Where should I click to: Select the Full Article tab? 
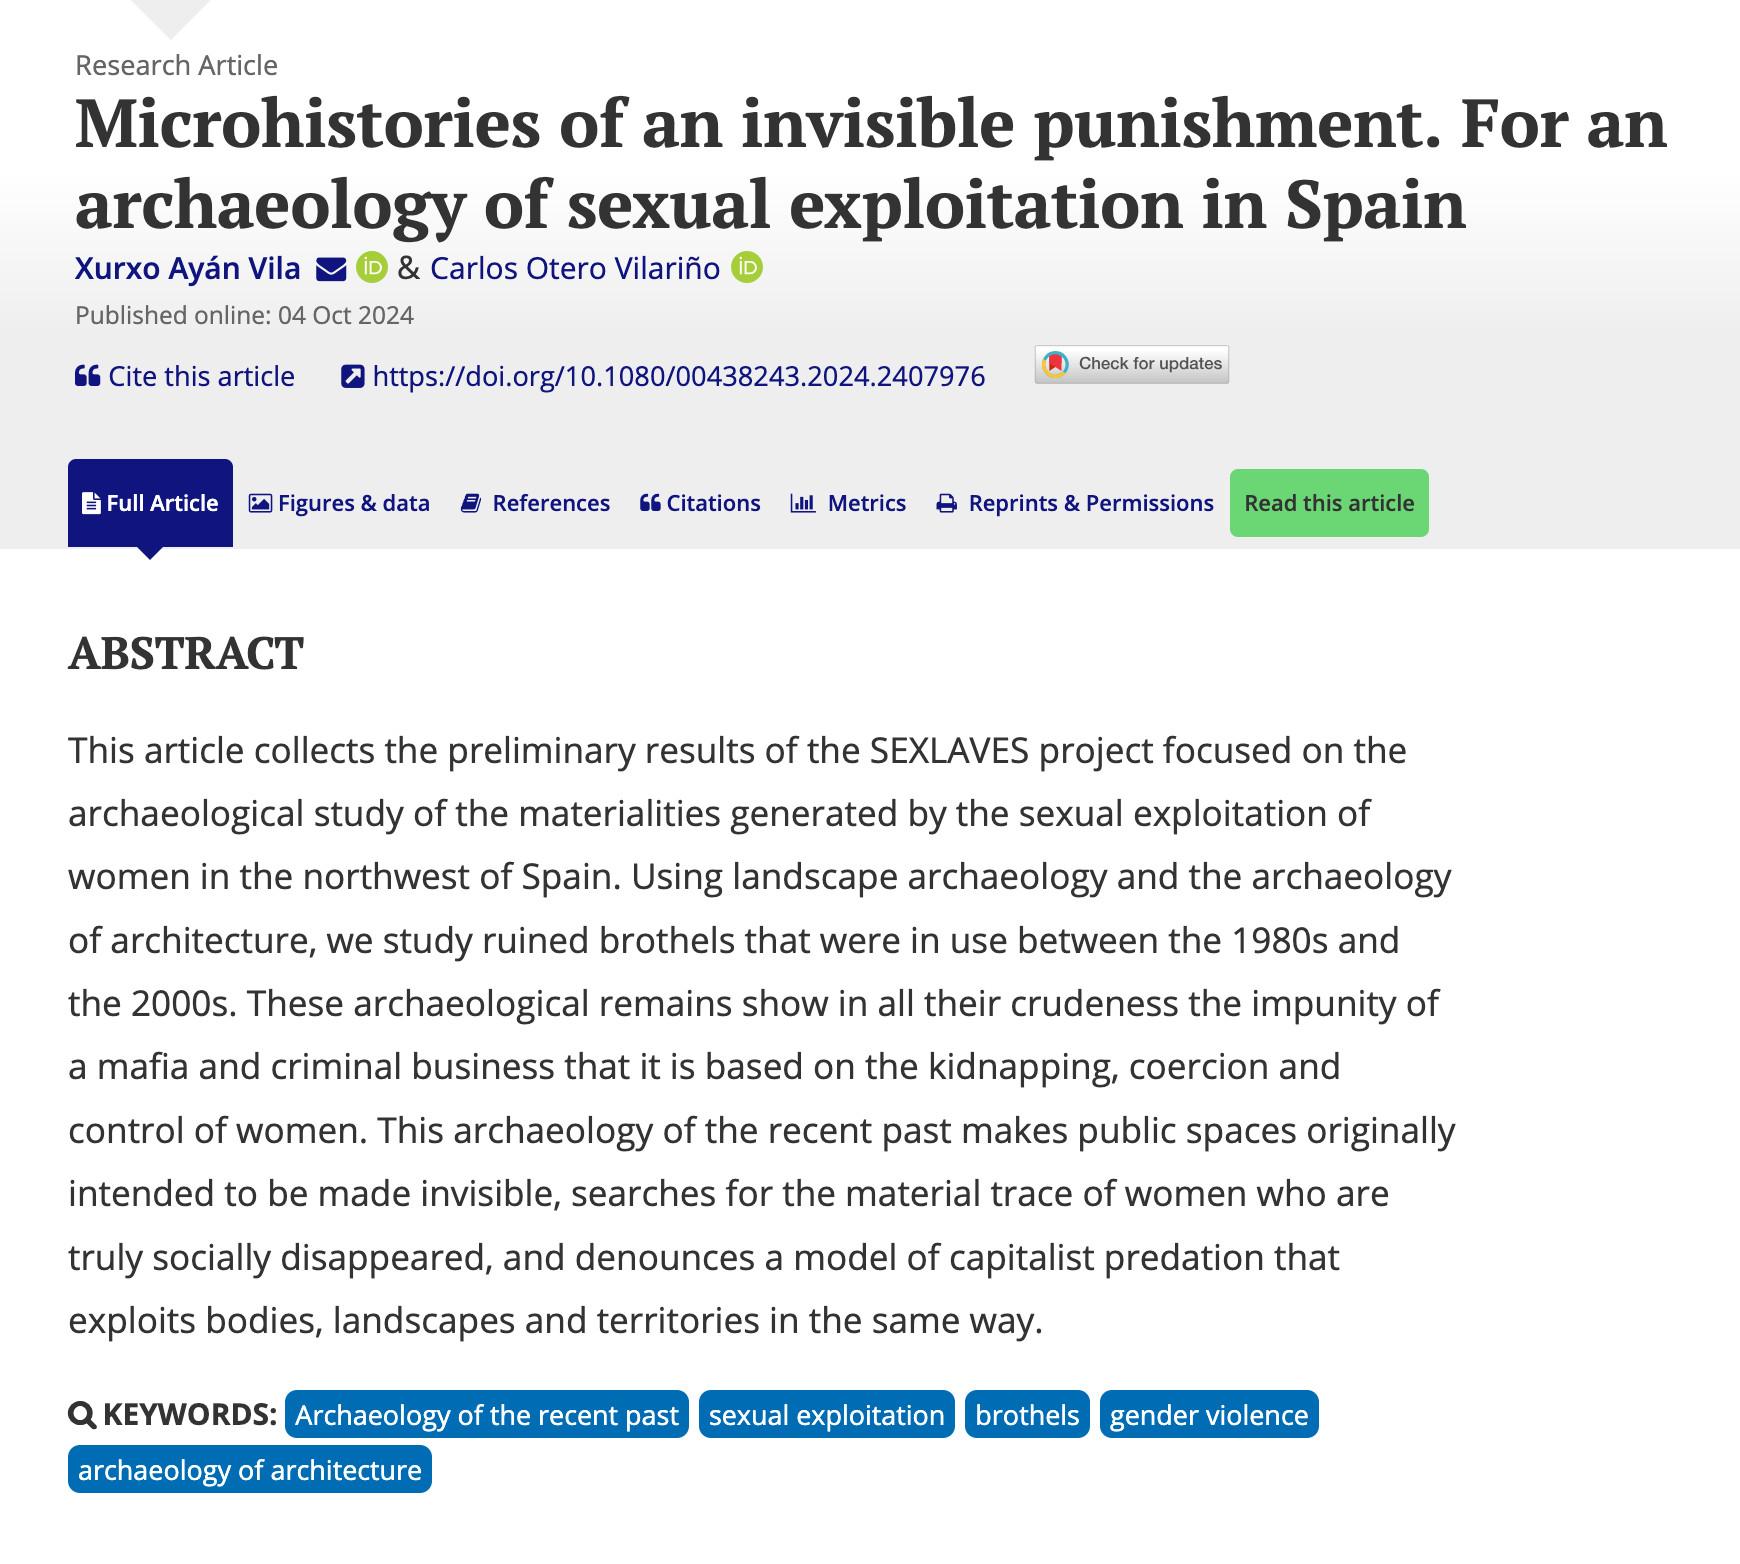click(x=150, y=503)
